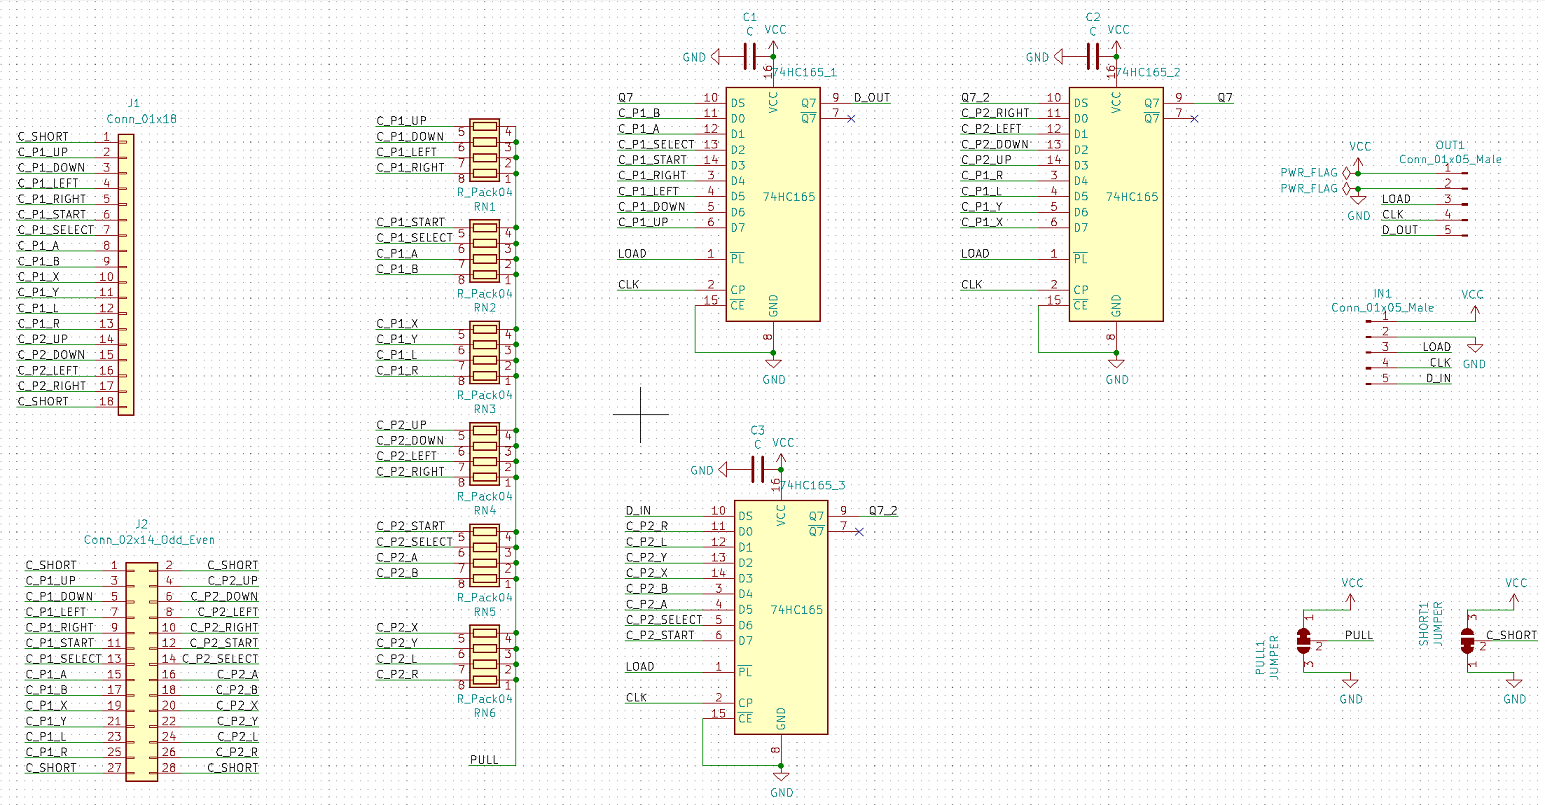The width and height of the screenshot is (1545, 805).
Task: Select LOAD label on IN1 pin 3
Action: pyautogui.click(x=1437, y=347)
